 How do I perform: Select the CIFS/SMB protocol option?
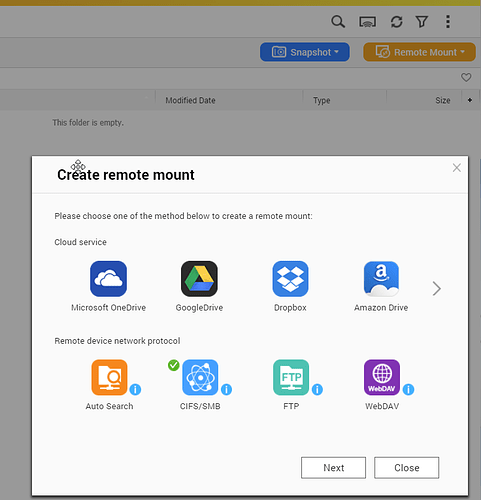(200, 377)
